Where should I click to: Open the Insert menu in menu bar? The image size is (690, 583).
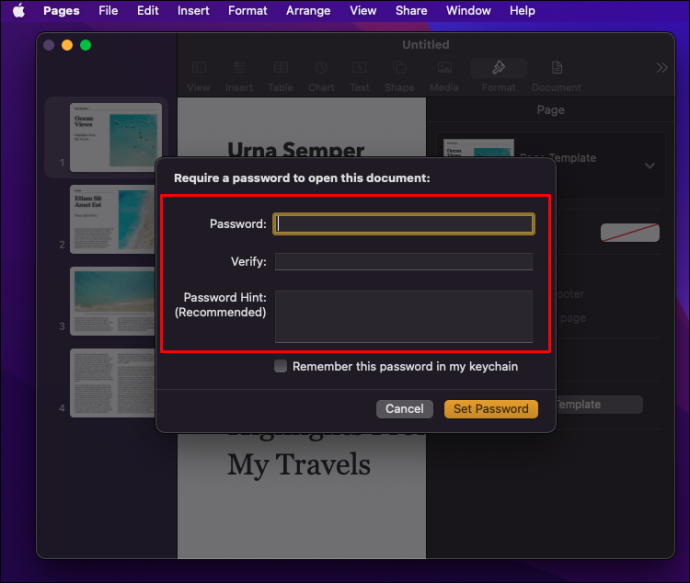[193, 11]
